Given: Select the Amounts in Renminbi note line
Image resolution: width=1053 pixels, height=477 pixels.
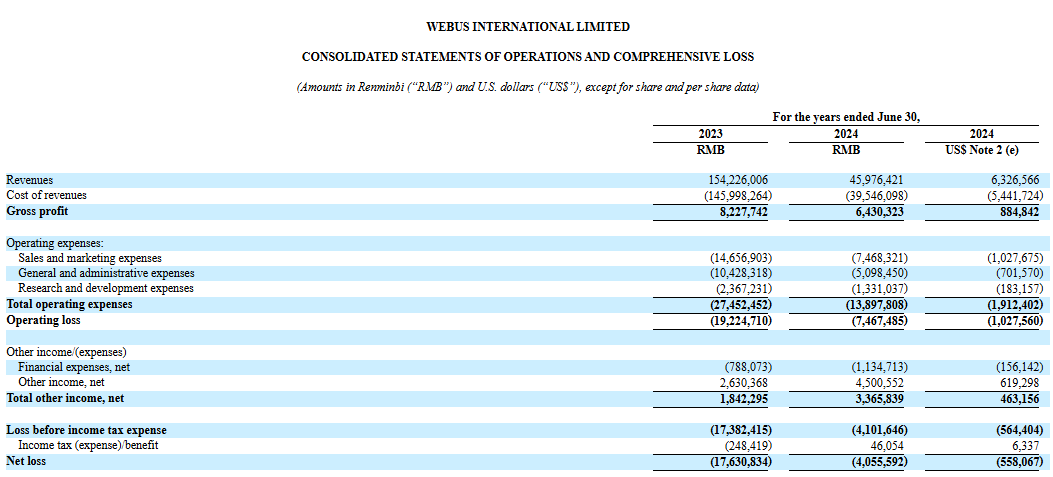Looking at the screenshot, I should pyautogui.click(x=528, y=87).
